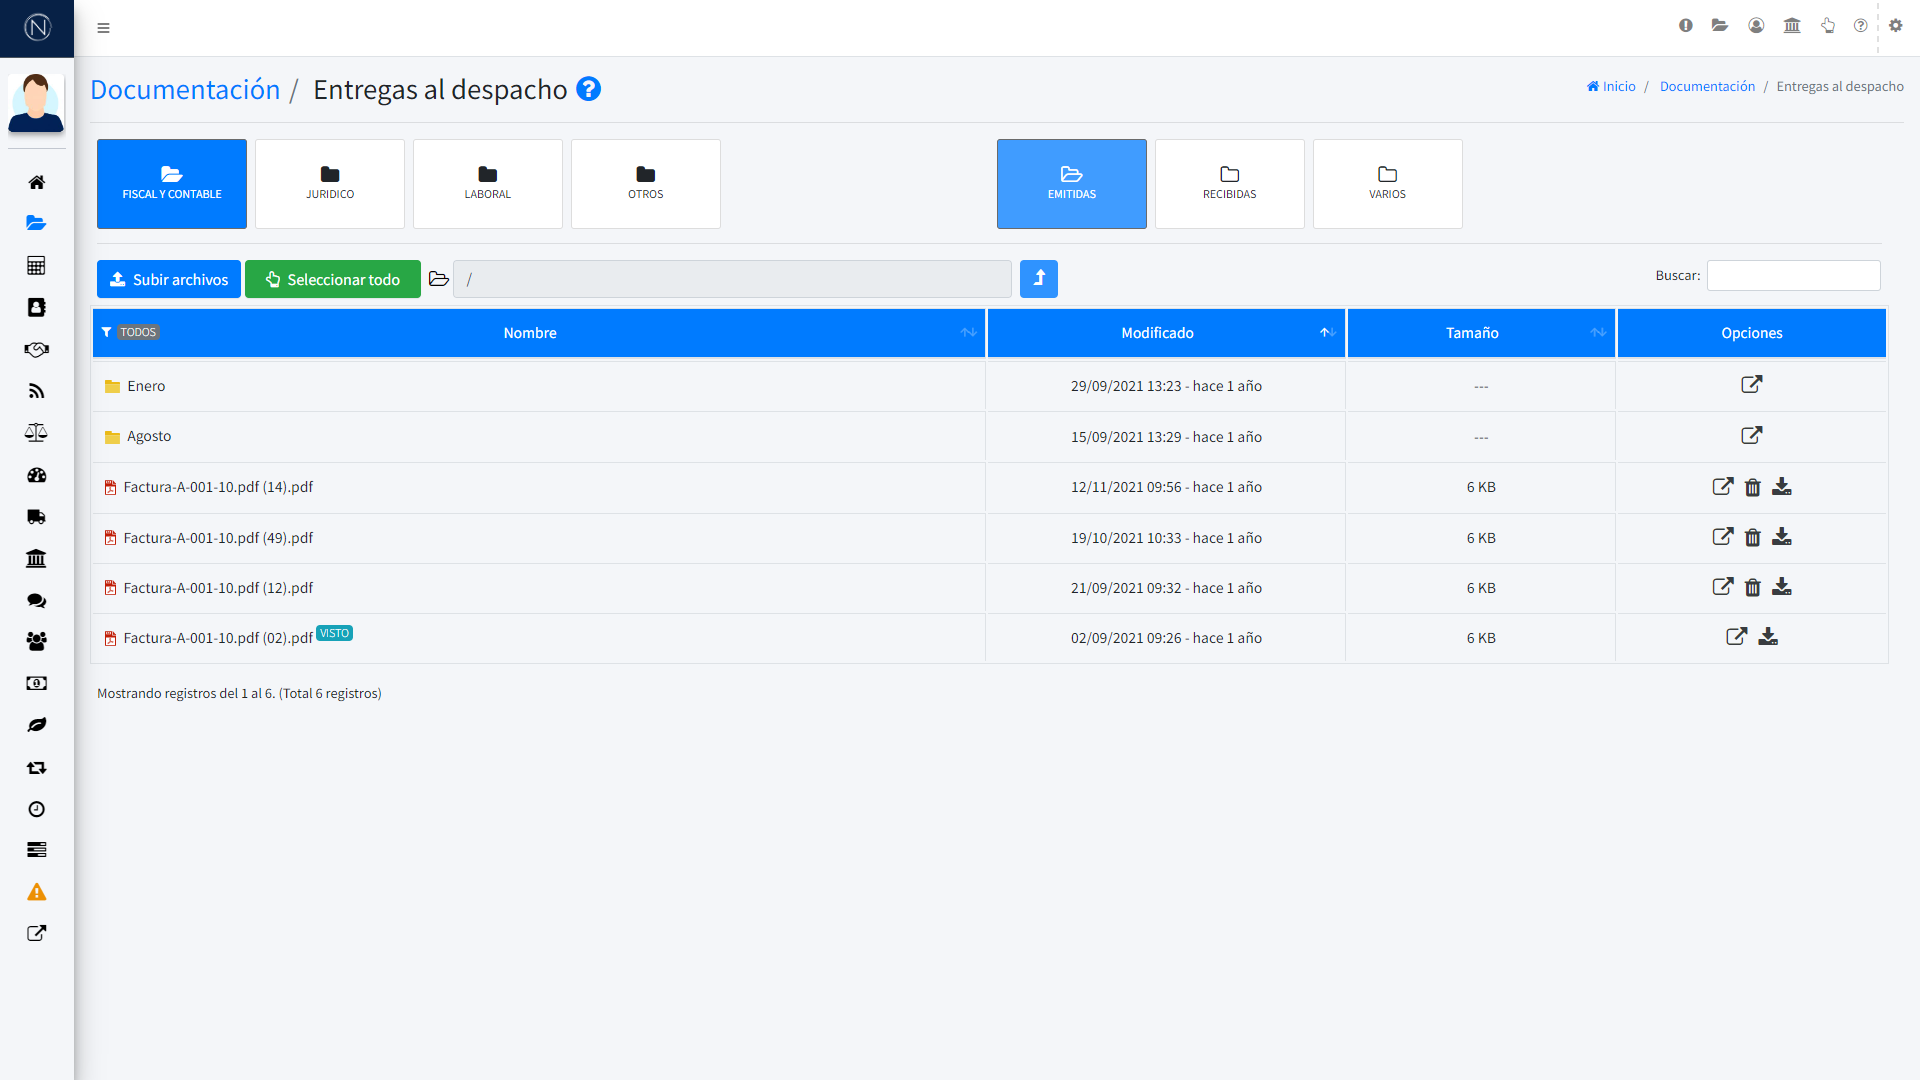Screen dimensions: 1920x1080
Task: Click the blue help question mark beside title
Action: pos(589,90)
